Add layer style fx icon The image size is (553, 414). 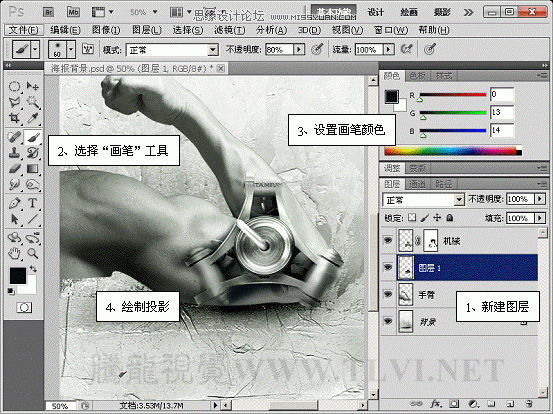[x=436, y=403]
